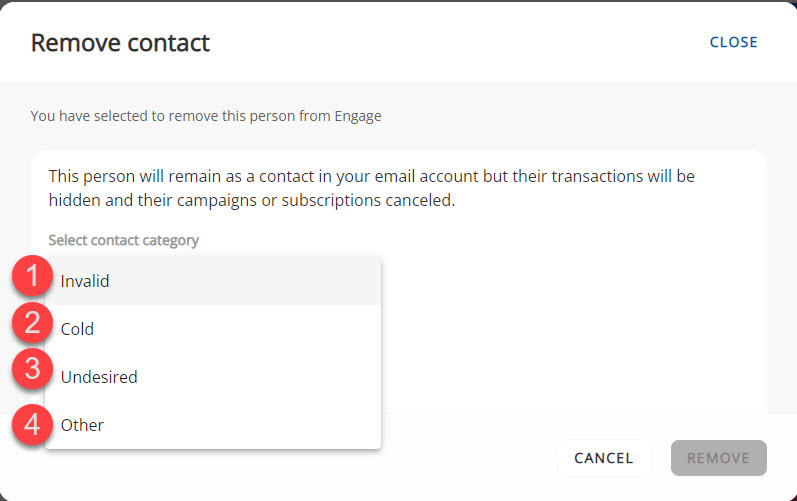Click the word Invalid in highlighted row

pos(85,281)
